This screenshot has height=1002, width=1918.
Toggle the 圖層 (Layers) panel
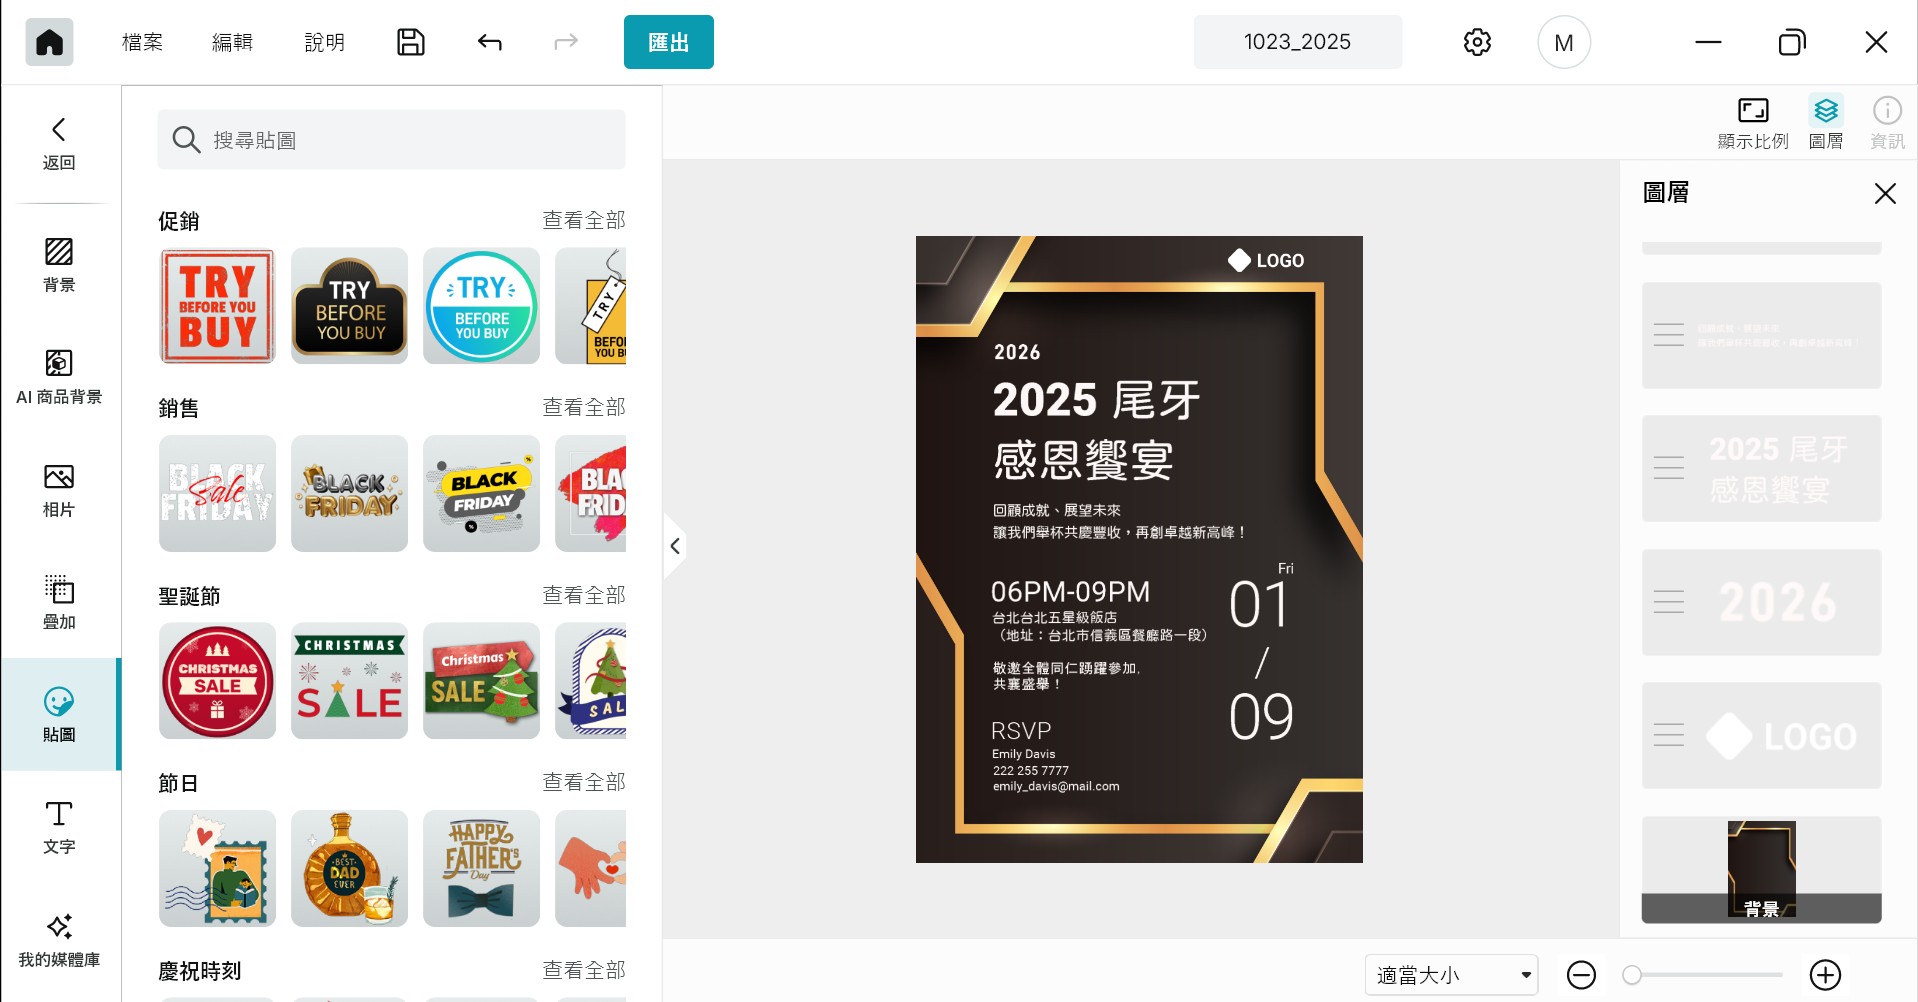click(1826, 121)
